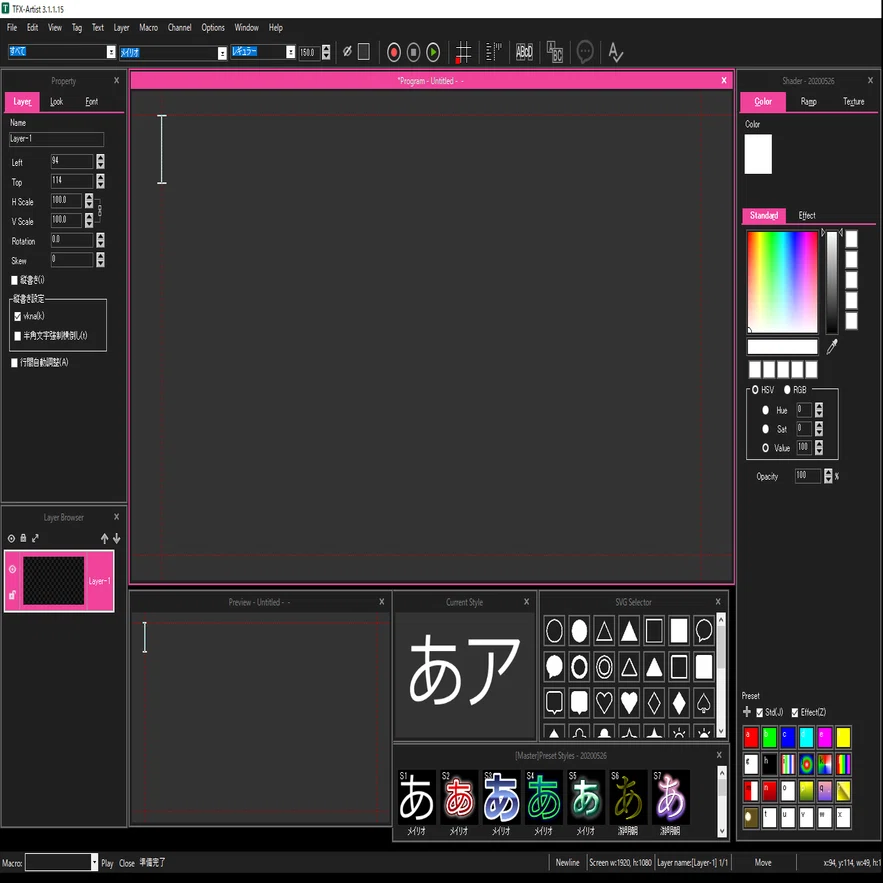Move layer down with the down arrow
883x883 pixels.
click(x=117, y=538)
